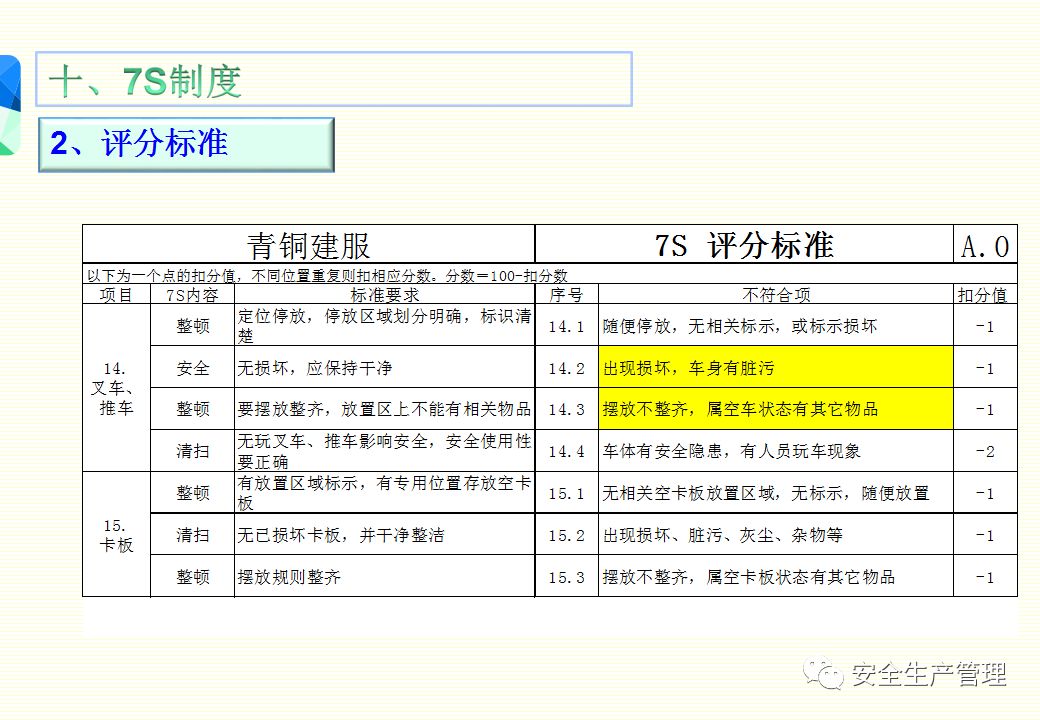Click the "青铜建服" table header
This screenshot has height=720, width=1040.
click(308, 245)
